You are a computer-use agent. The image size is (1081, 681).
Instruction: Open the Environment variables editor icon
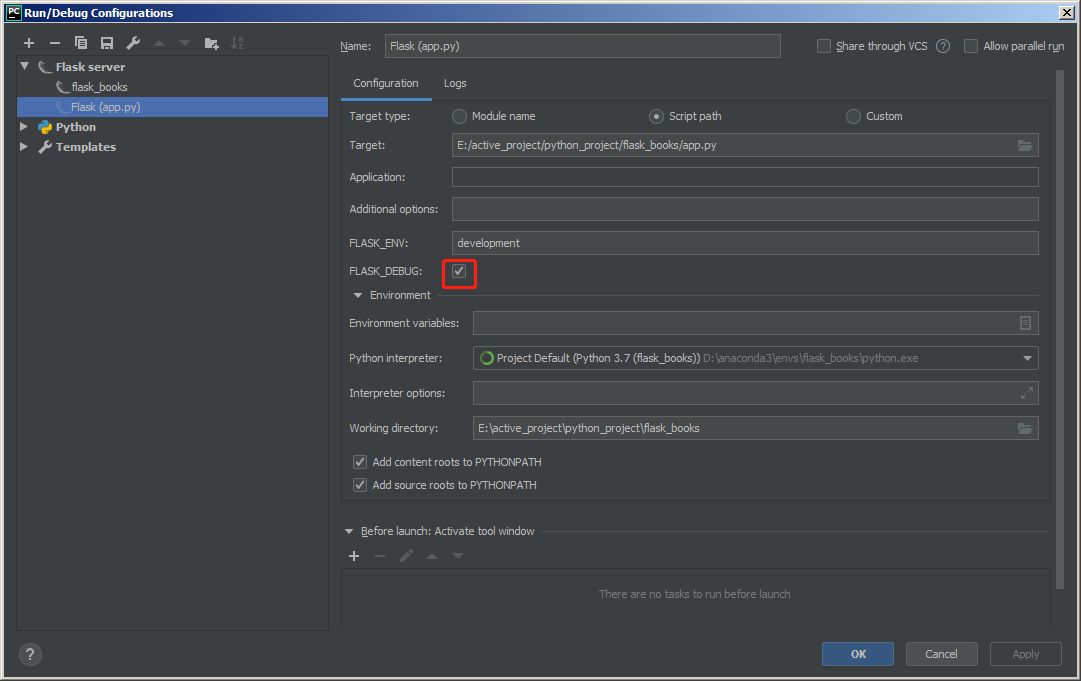(x=1024, y=323)
